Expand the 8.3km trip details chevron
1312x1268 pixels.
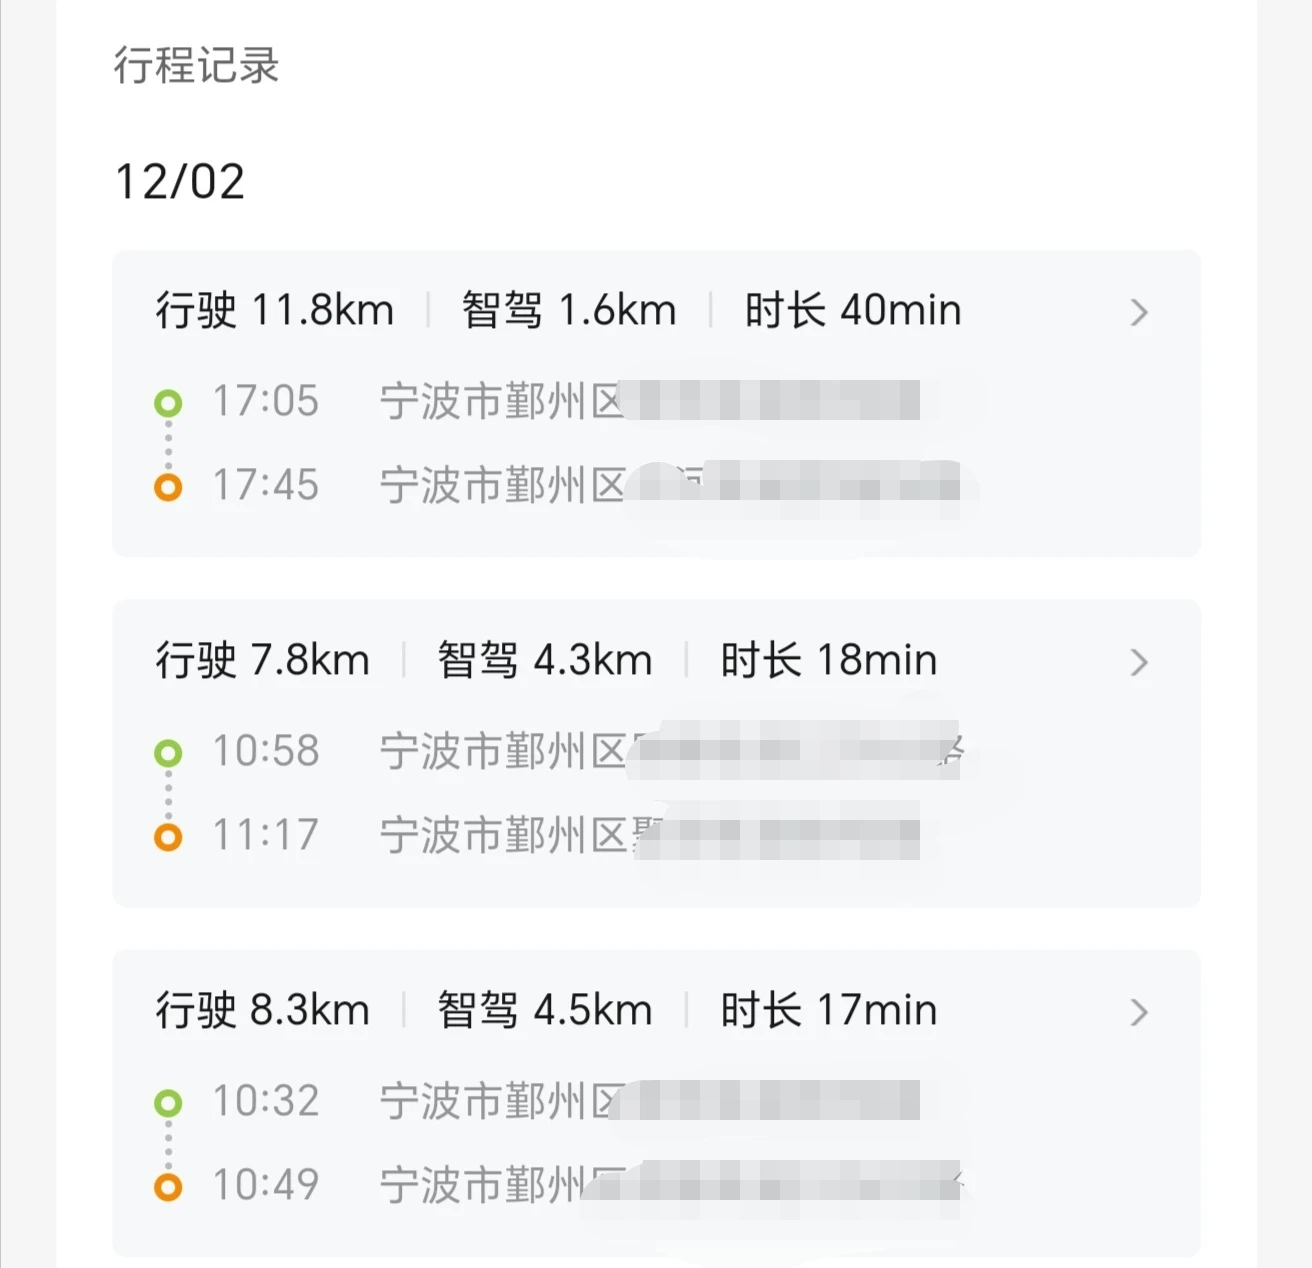point(1138,1013)
